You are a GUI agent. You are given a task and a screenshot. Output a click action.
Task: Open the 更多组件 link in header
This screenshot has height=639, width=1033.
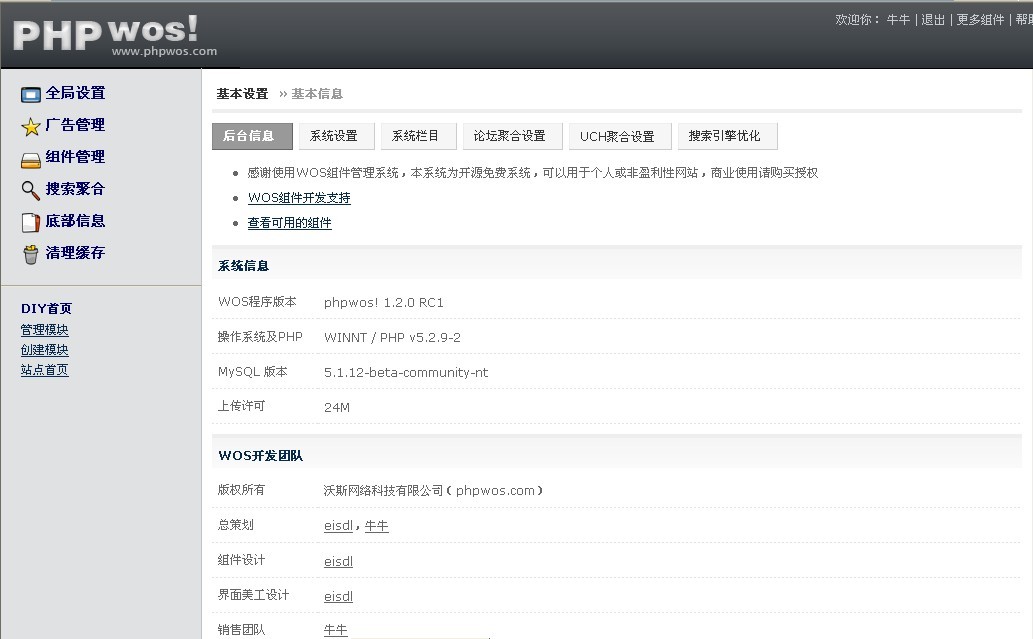[980, 20]
